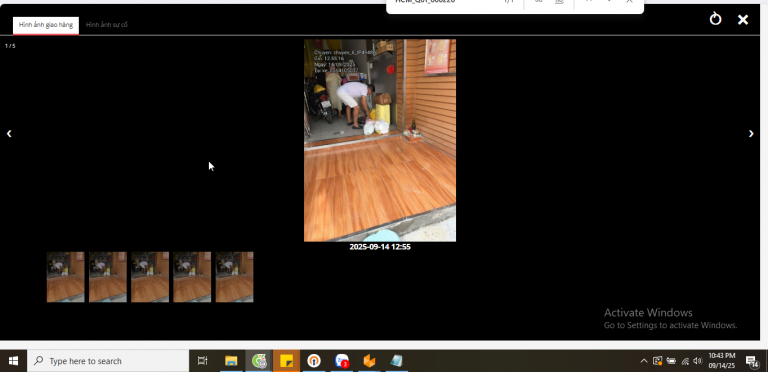Open the orange circular app on taskbar
Image resolution: width=768 pixels, height=372 pixels.
[x=314, y=361]
